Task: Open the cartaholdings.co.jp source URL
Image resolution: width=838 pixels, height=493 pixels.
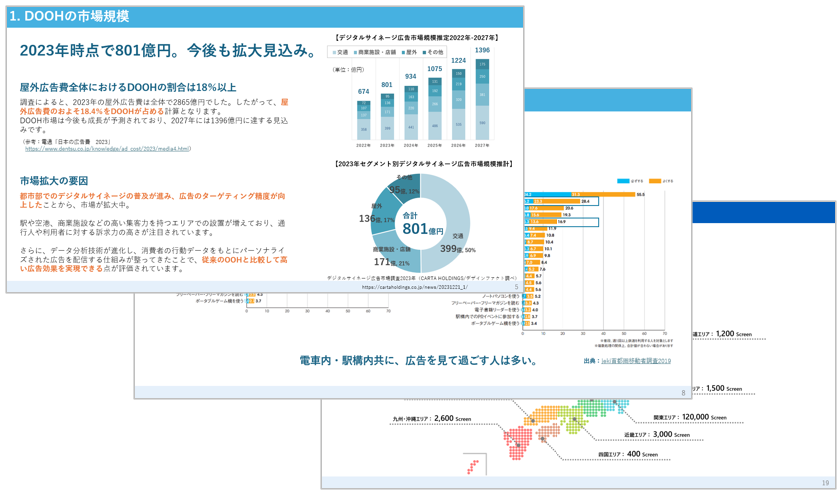Action: (424, 286)
